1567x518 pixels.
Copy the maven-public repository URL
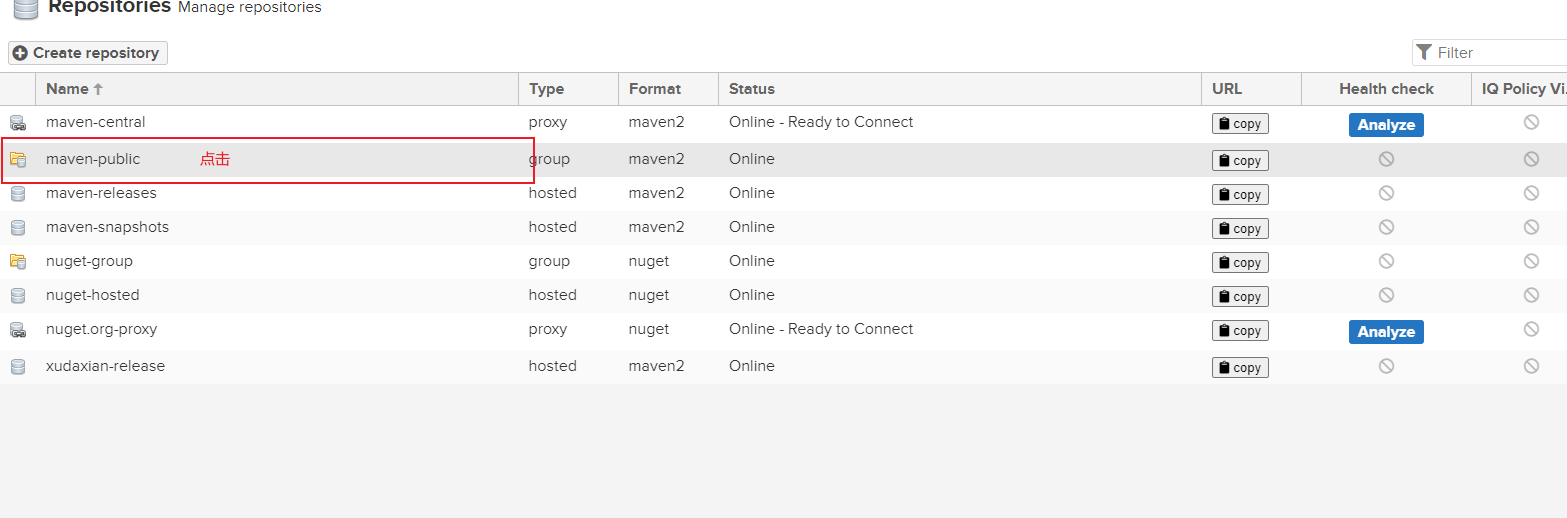click(1240, 160)
